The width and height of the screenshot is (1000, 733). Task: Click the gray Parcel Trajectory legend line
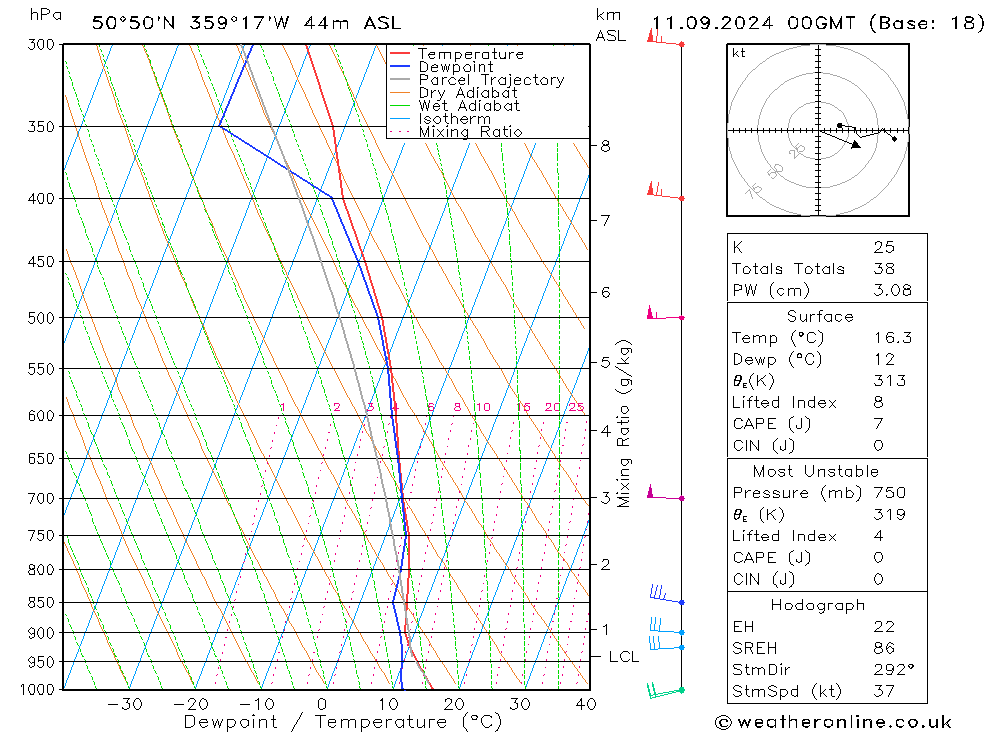point(399,79)
